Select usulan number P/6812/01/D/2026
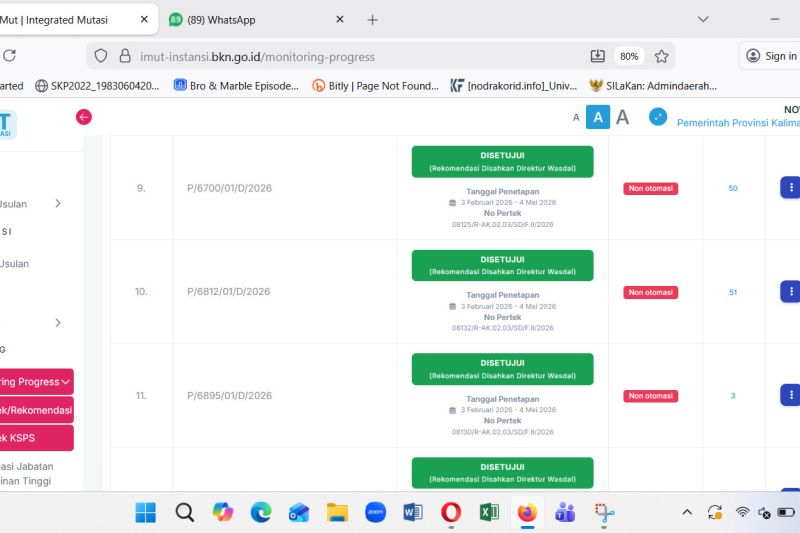 [229, 292]
